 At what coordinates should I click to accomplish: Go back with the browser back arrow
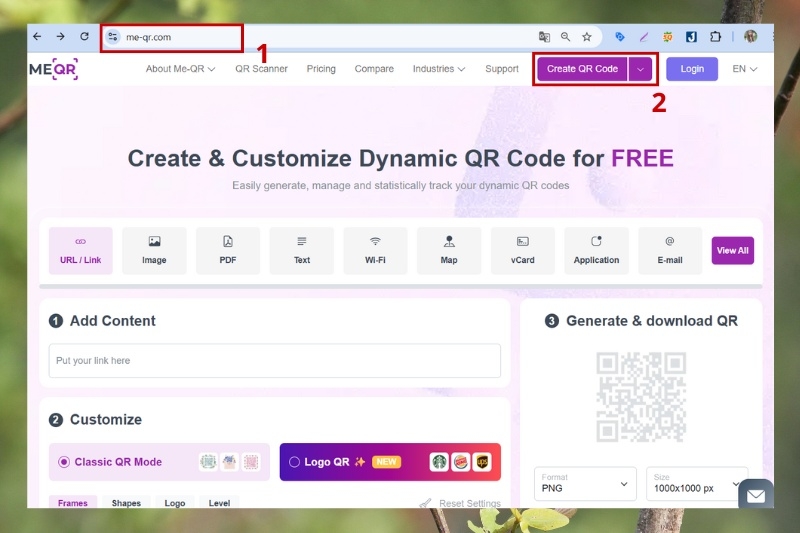[37, 36]
